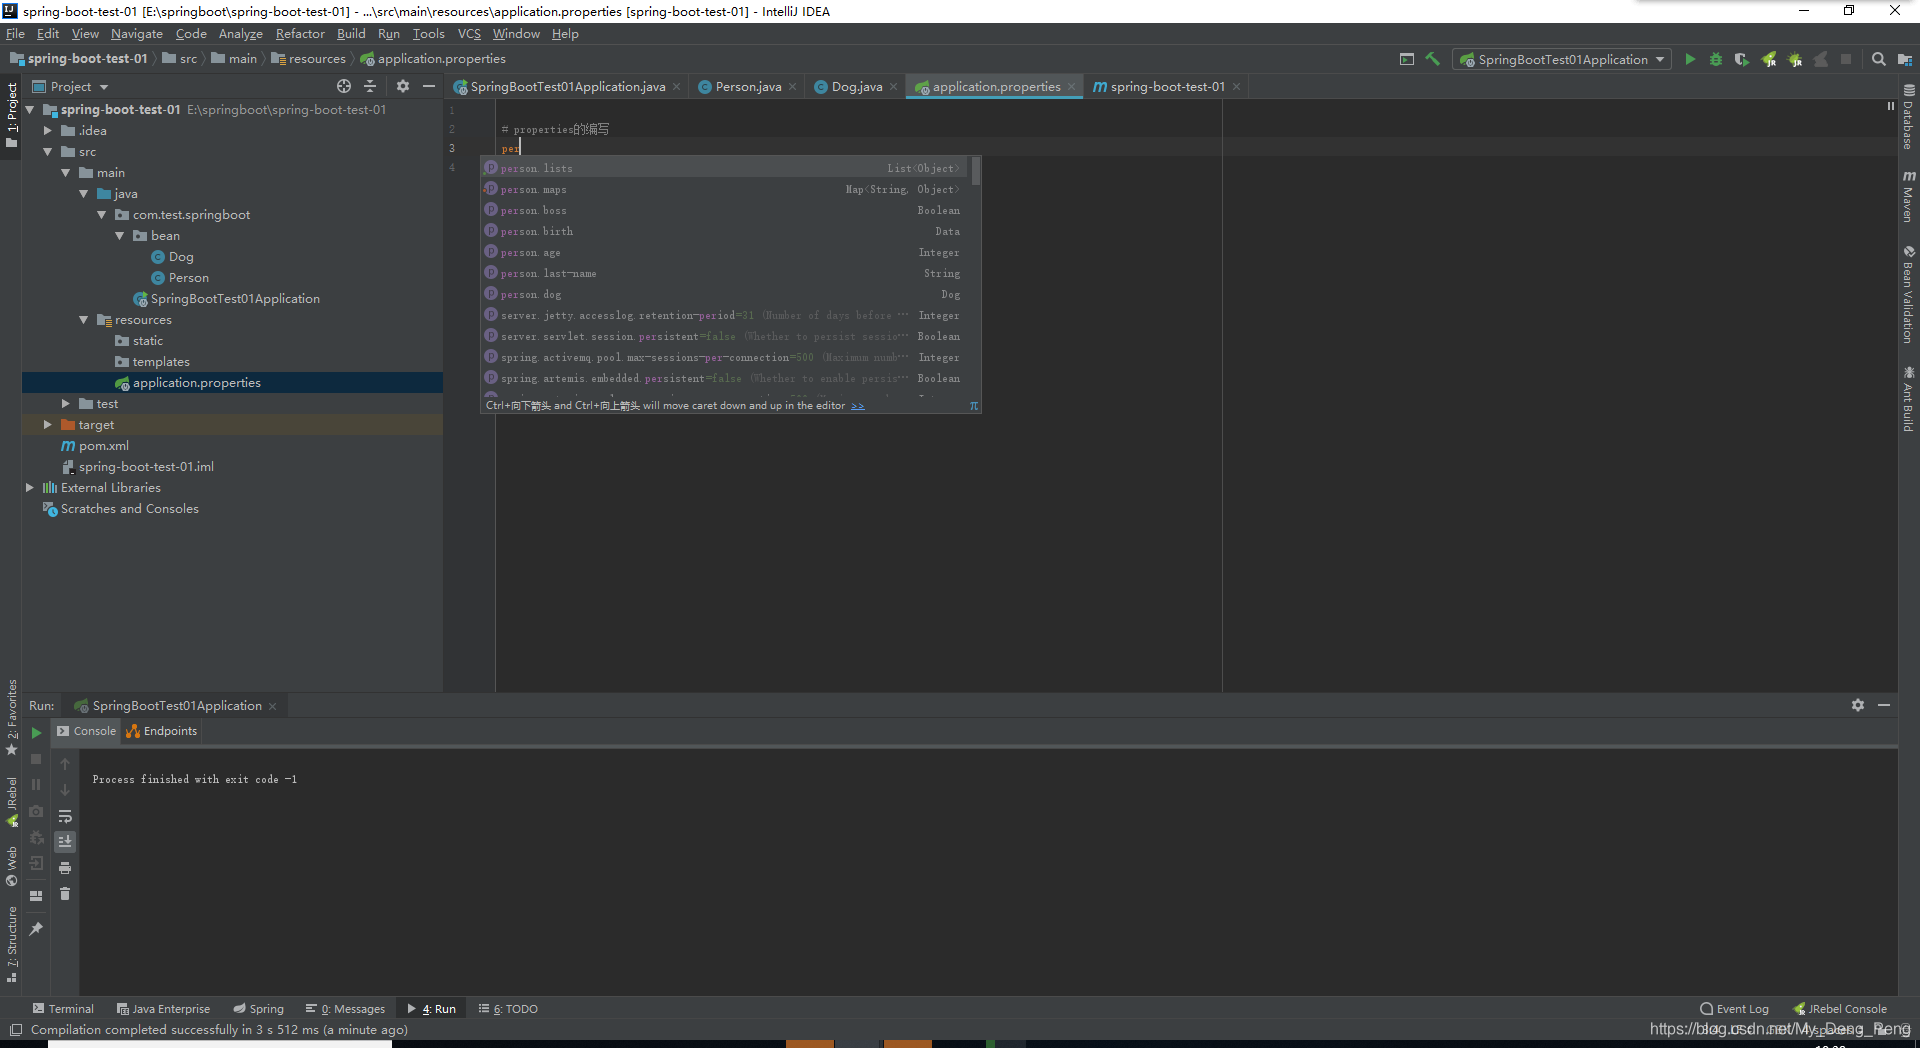The height and width of the screenshot is (1048, 1920).
Task: Toggle the JRebel side panel
Action: (x=11, y=802)
